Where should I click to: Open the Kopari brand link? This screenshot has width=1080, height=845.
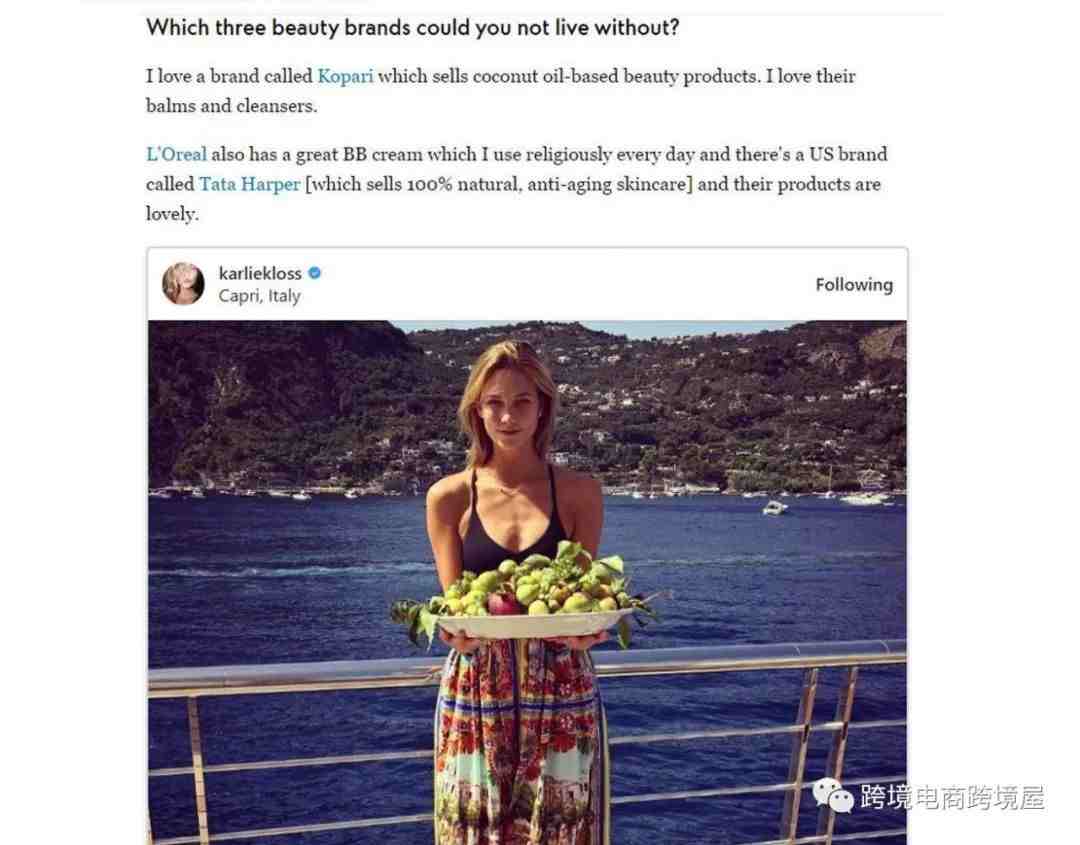[x=345, y=76]
